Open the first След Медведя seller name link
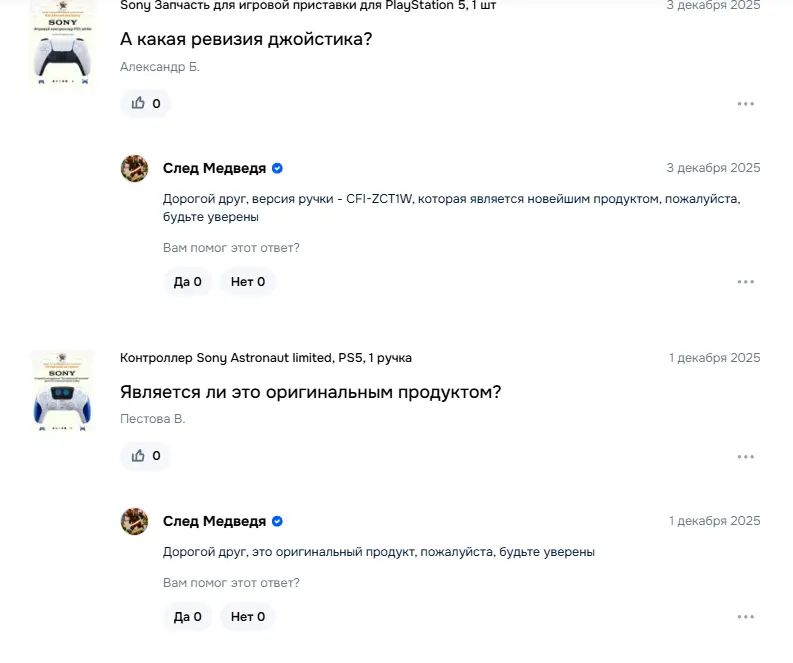The image size is (793, 663). (214, 168)
